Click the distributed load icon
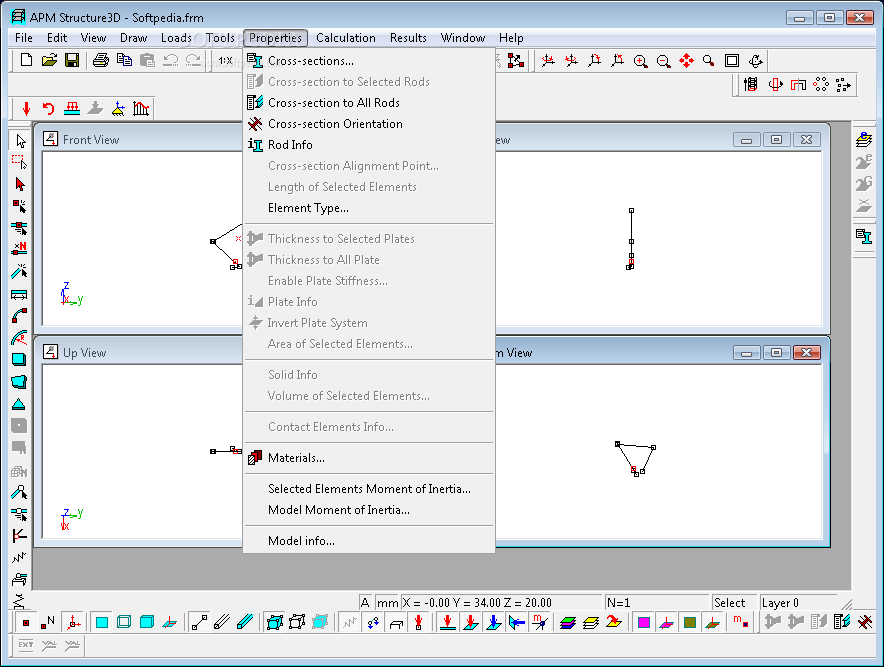This screenshot has width=884, height=667. (x=72, y=108)
